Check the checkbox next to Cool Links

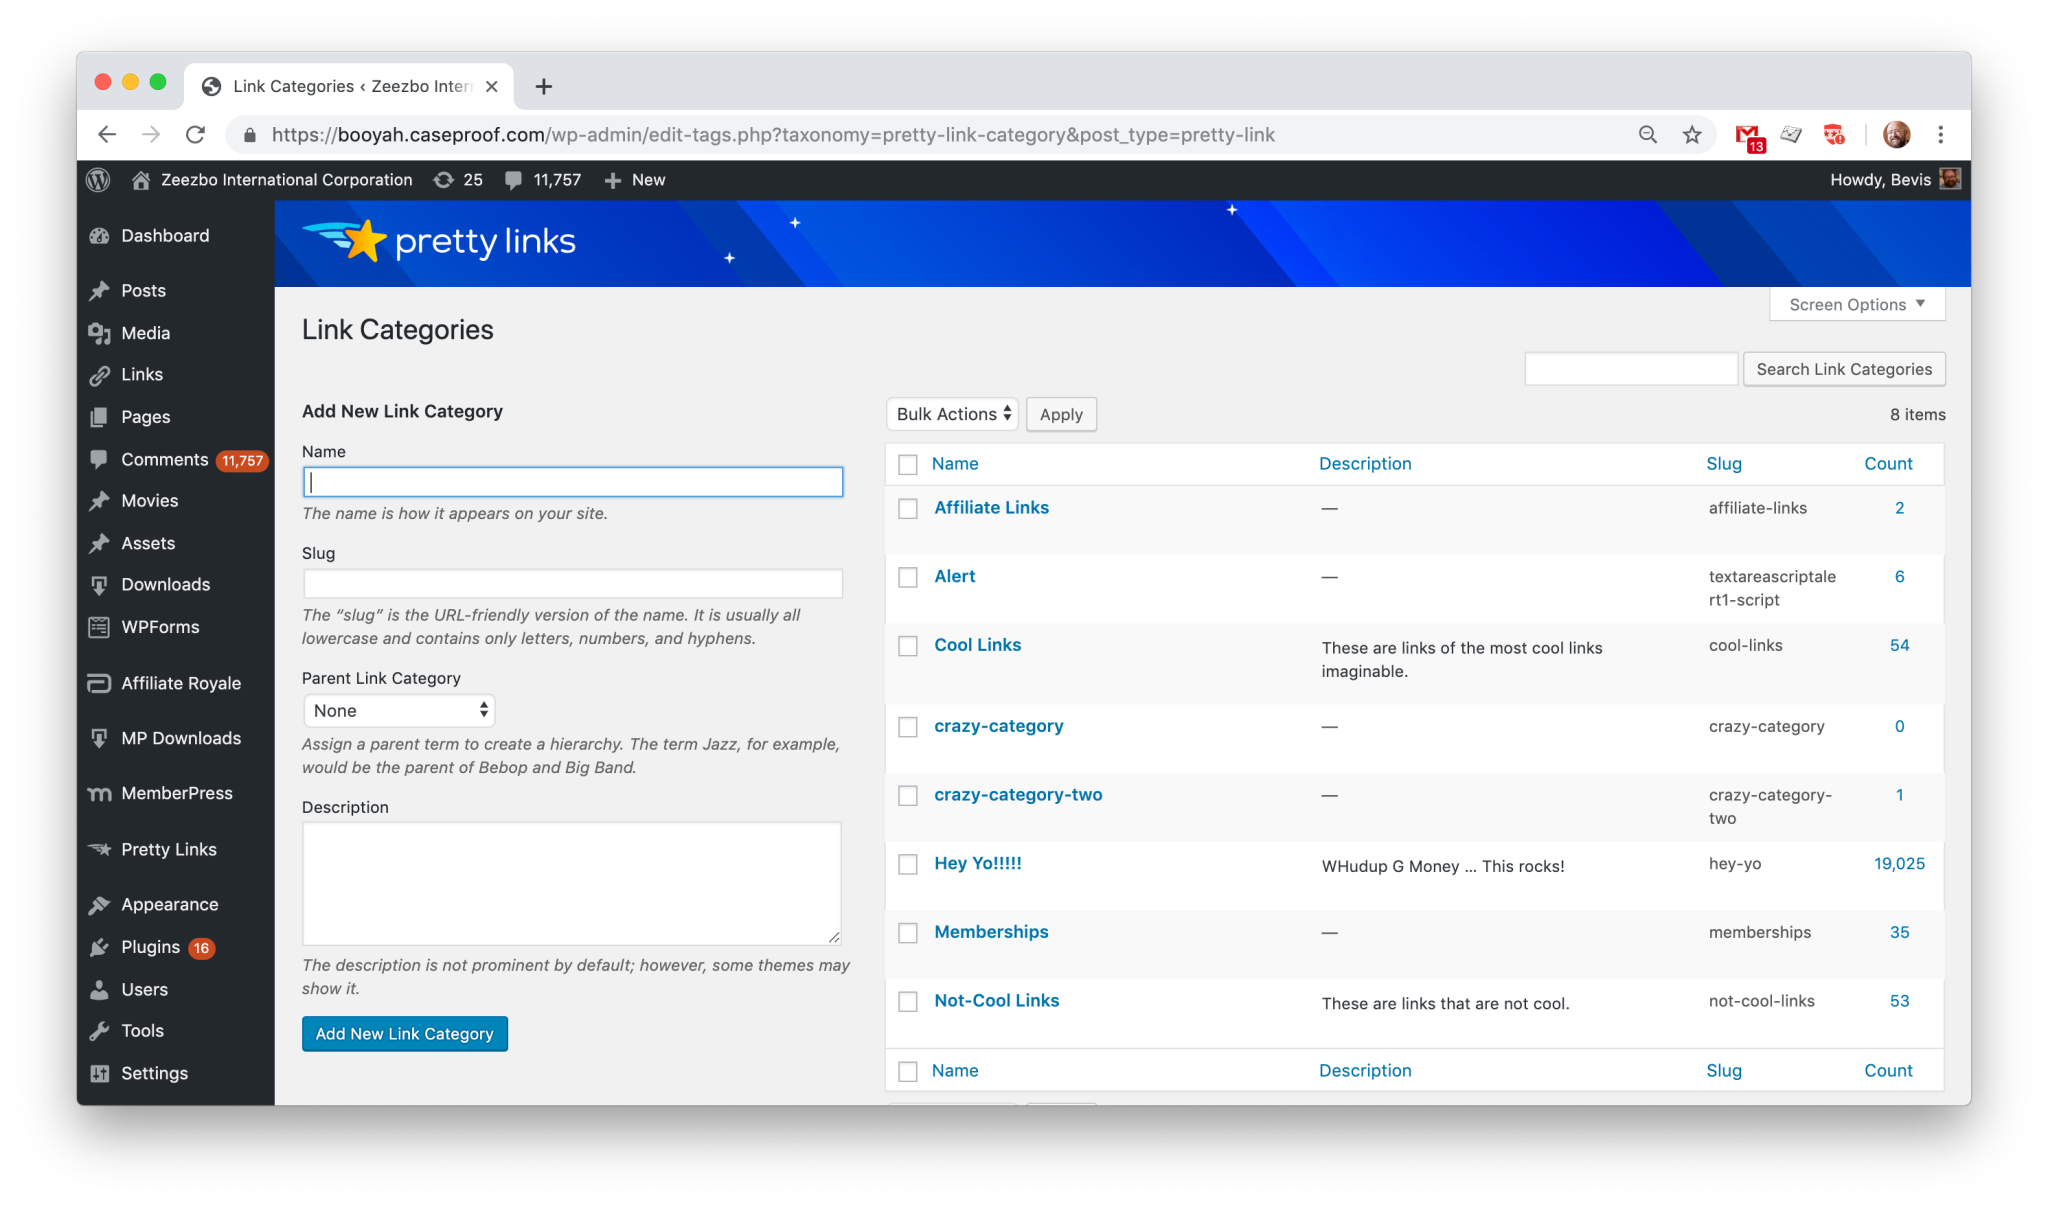click(908, 645)
